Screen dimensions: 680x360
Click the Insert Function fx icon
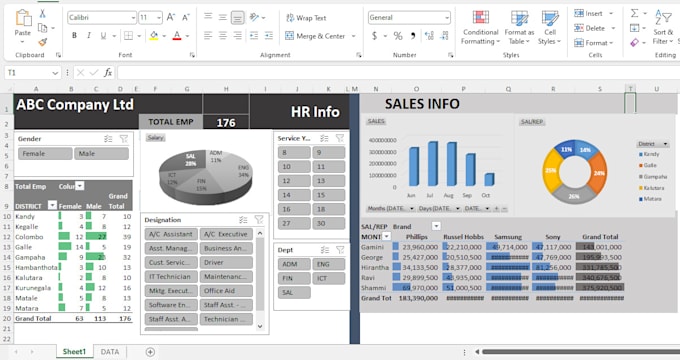(108, 72)
